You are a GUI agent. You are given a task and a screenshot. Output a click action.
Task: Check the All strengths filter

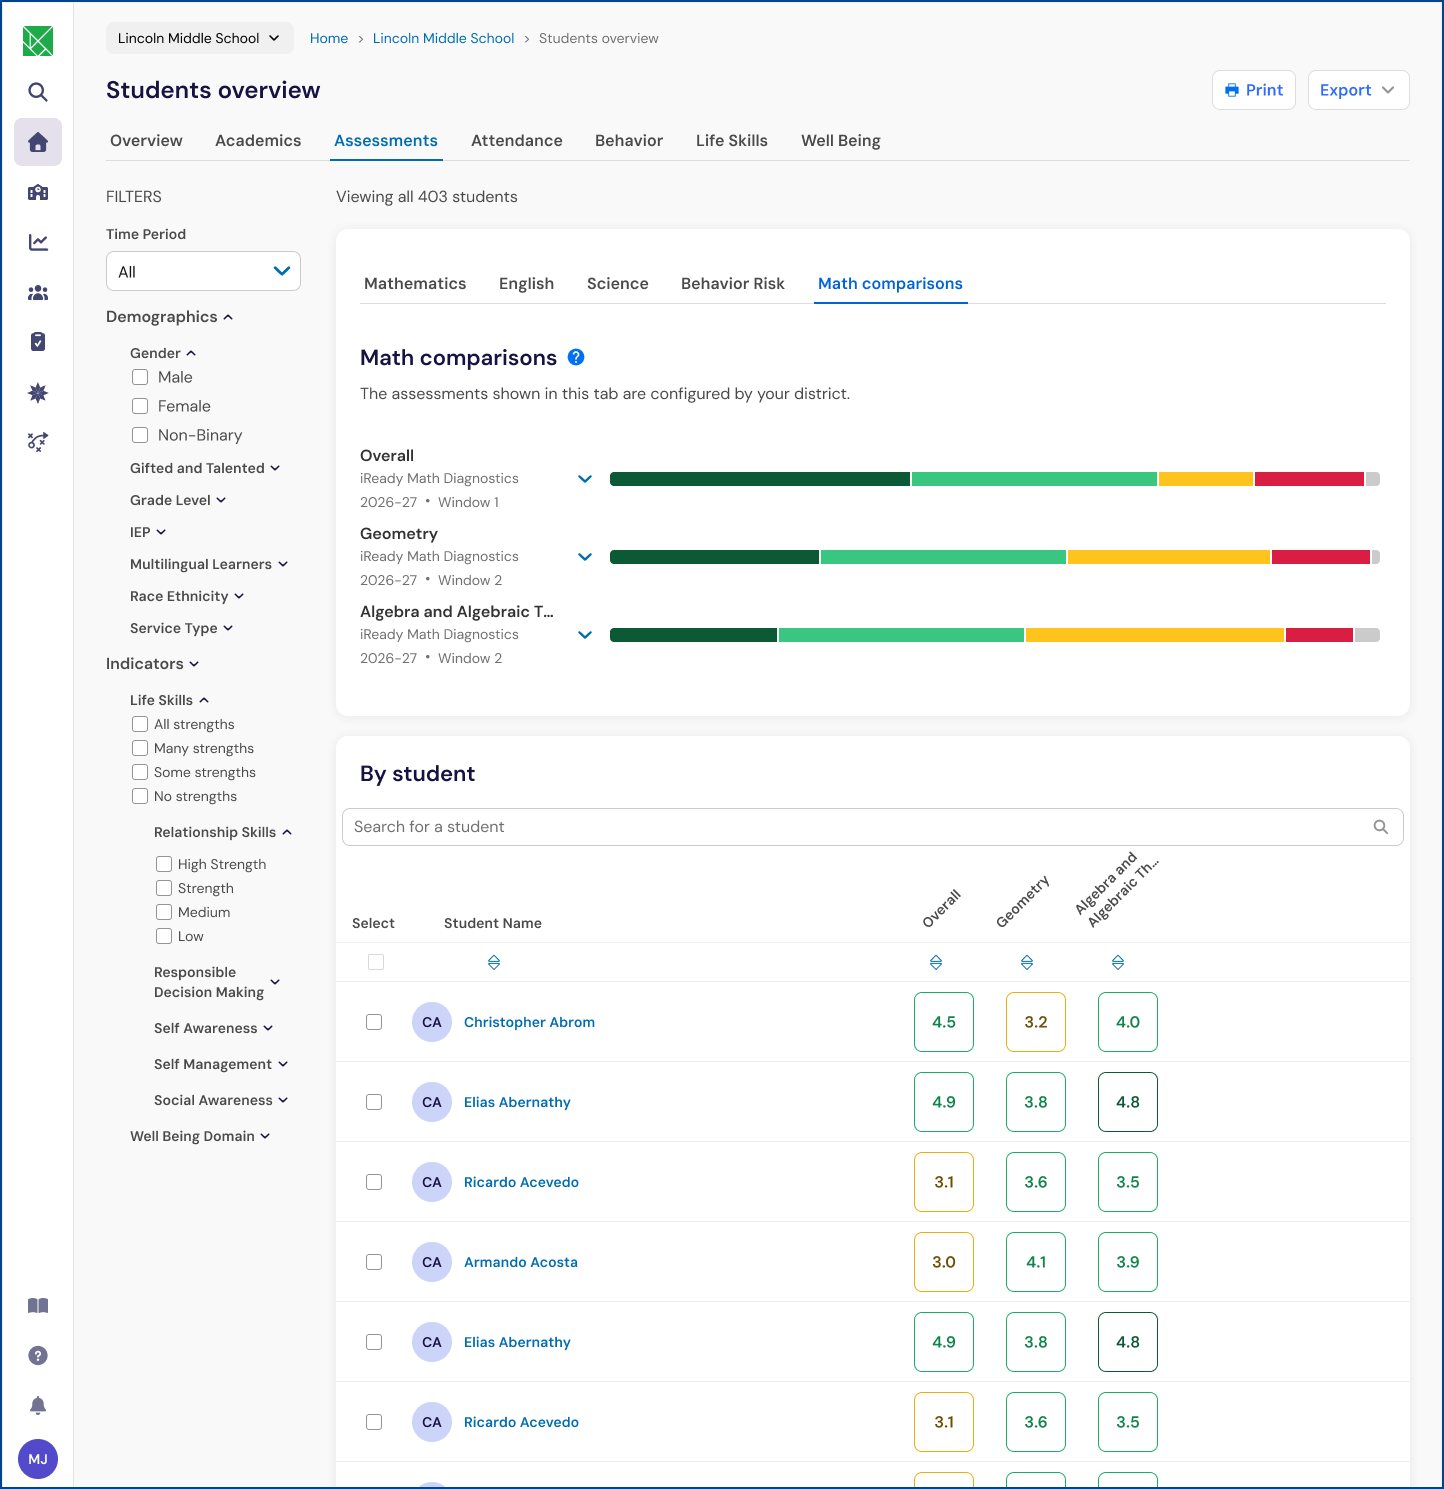point(140,724)
